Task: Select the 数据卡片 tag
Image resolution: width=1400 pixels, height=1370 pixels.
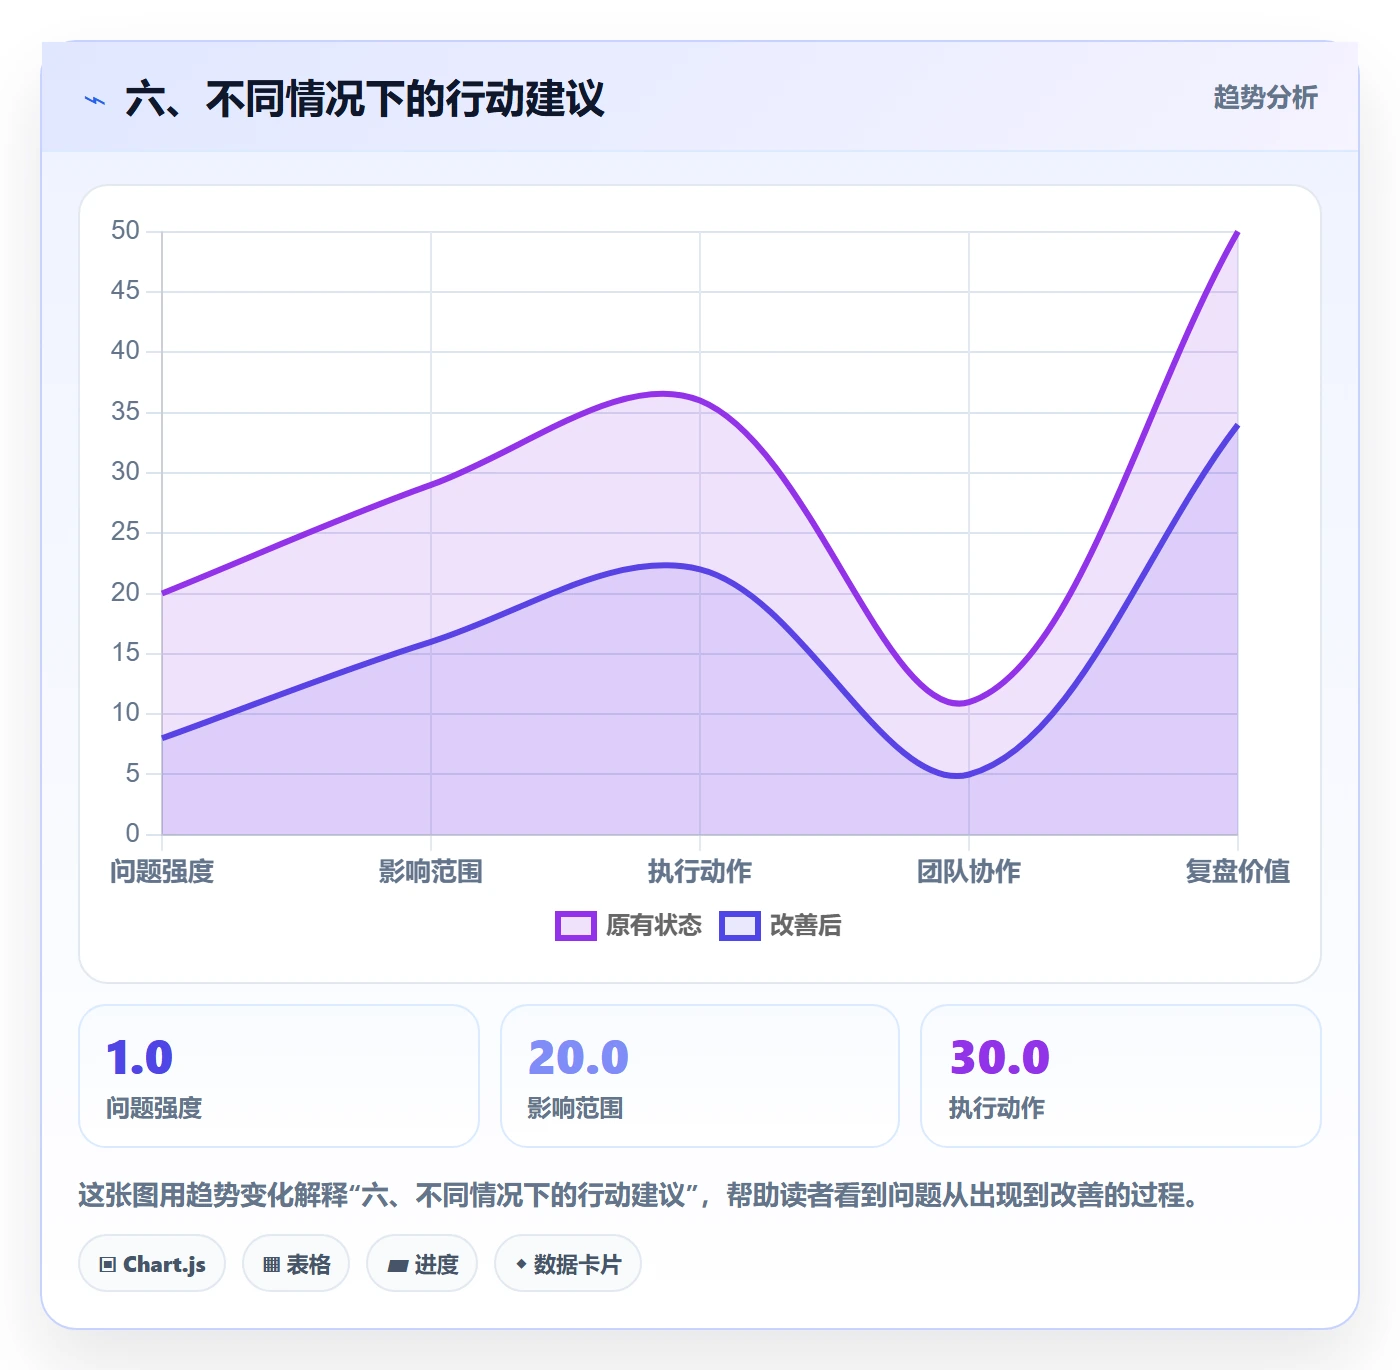Action: pos(568,1264)
